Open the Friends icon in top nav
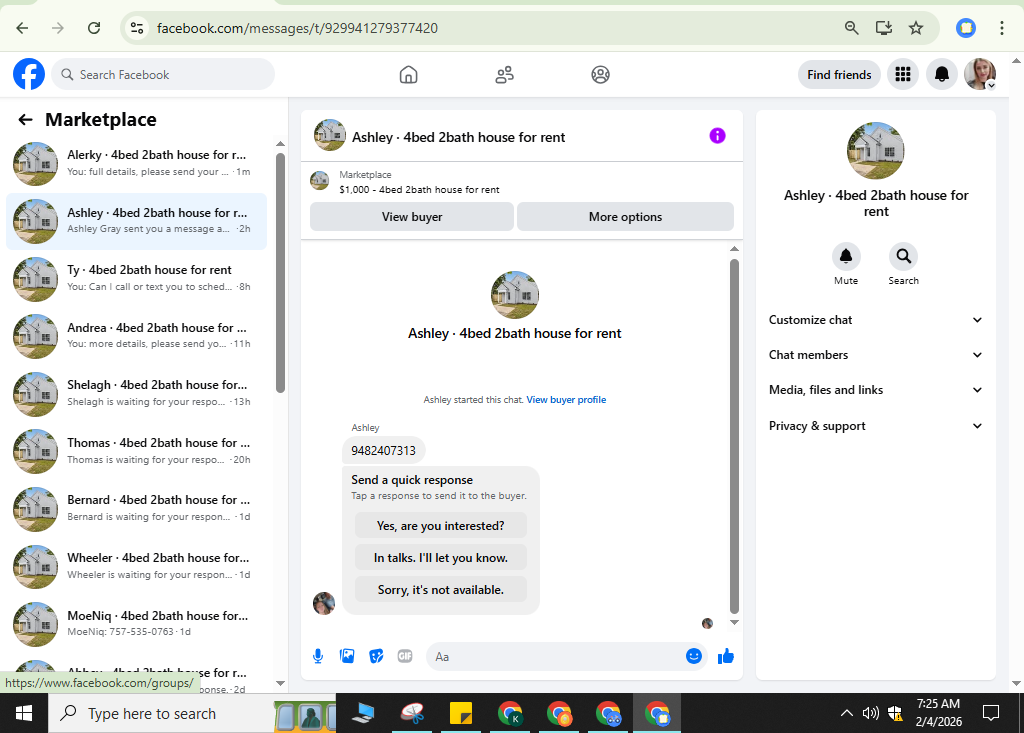This screenshot has width=1024, height=733. point(504,74)
